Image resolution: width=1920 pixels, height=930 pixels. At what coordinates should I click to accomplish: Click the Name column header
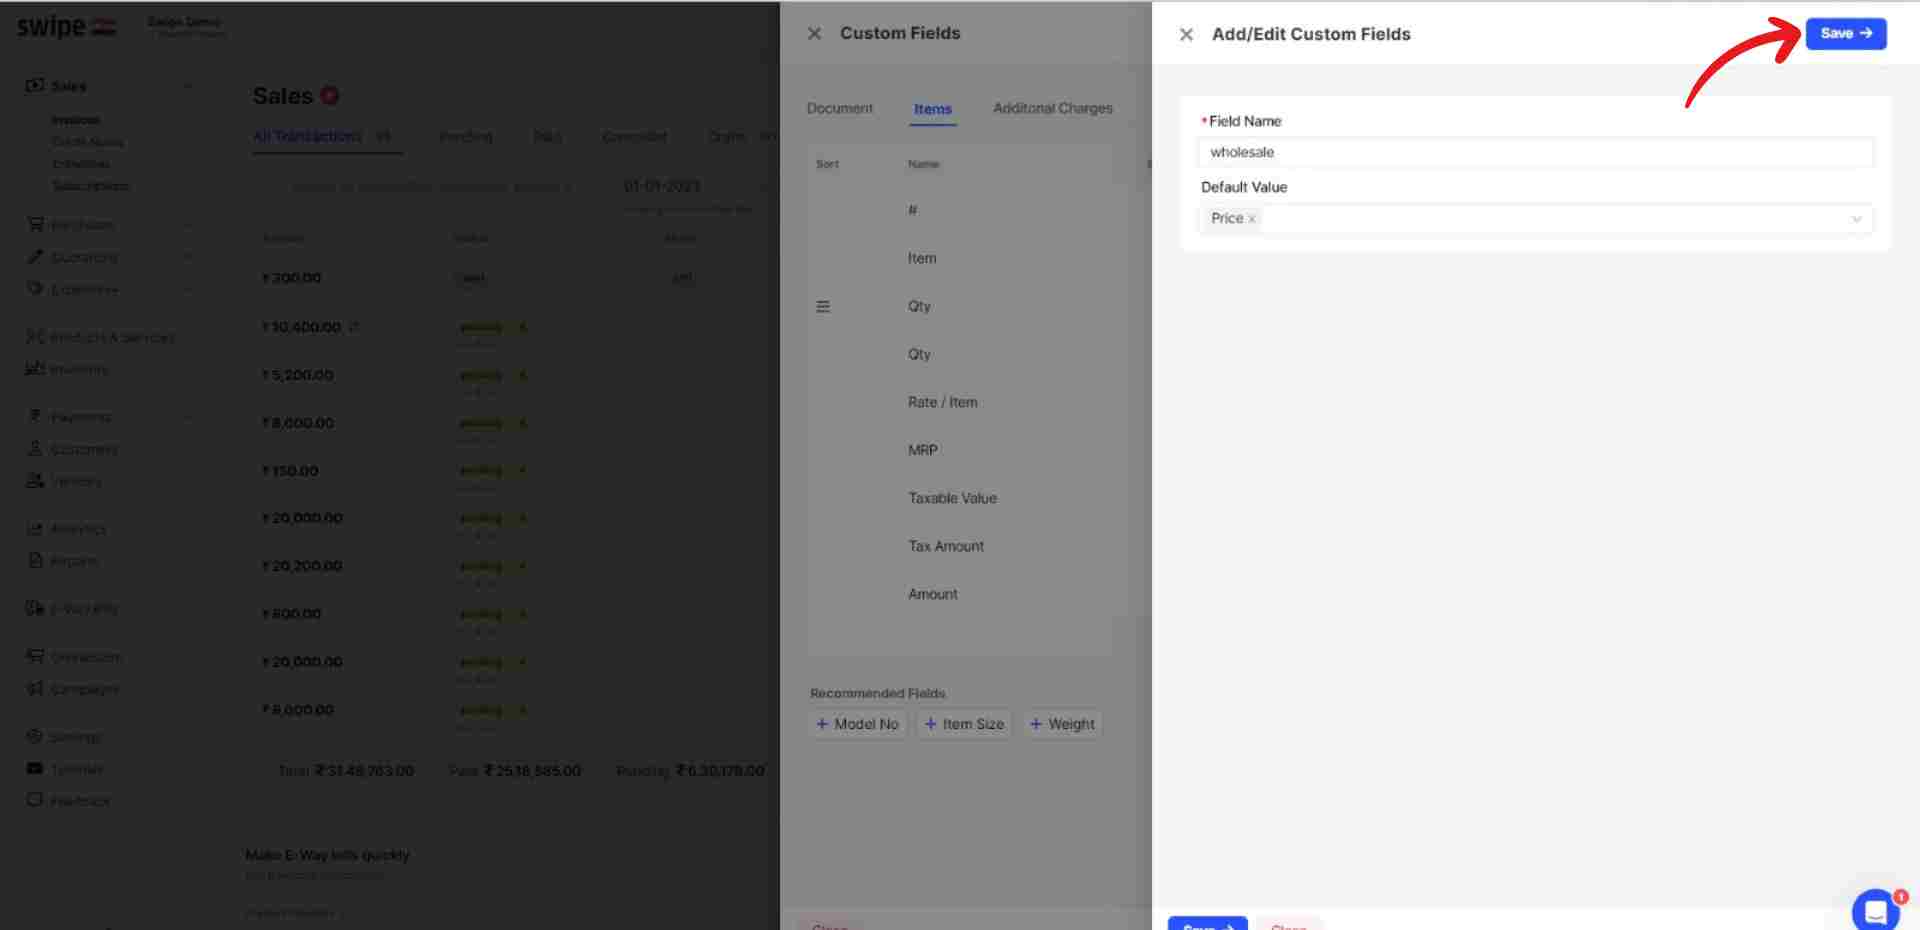923,164
